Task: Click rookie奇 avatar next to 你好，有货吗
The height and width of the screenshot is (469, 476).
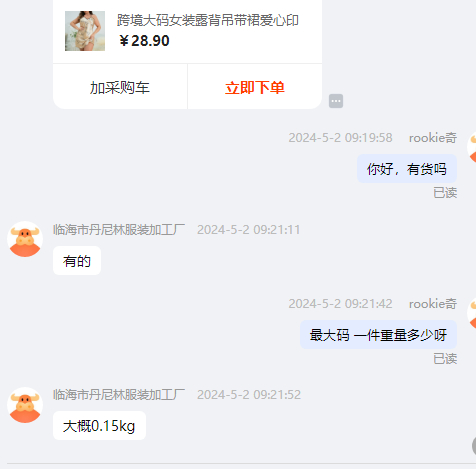Action: [472, 147]
